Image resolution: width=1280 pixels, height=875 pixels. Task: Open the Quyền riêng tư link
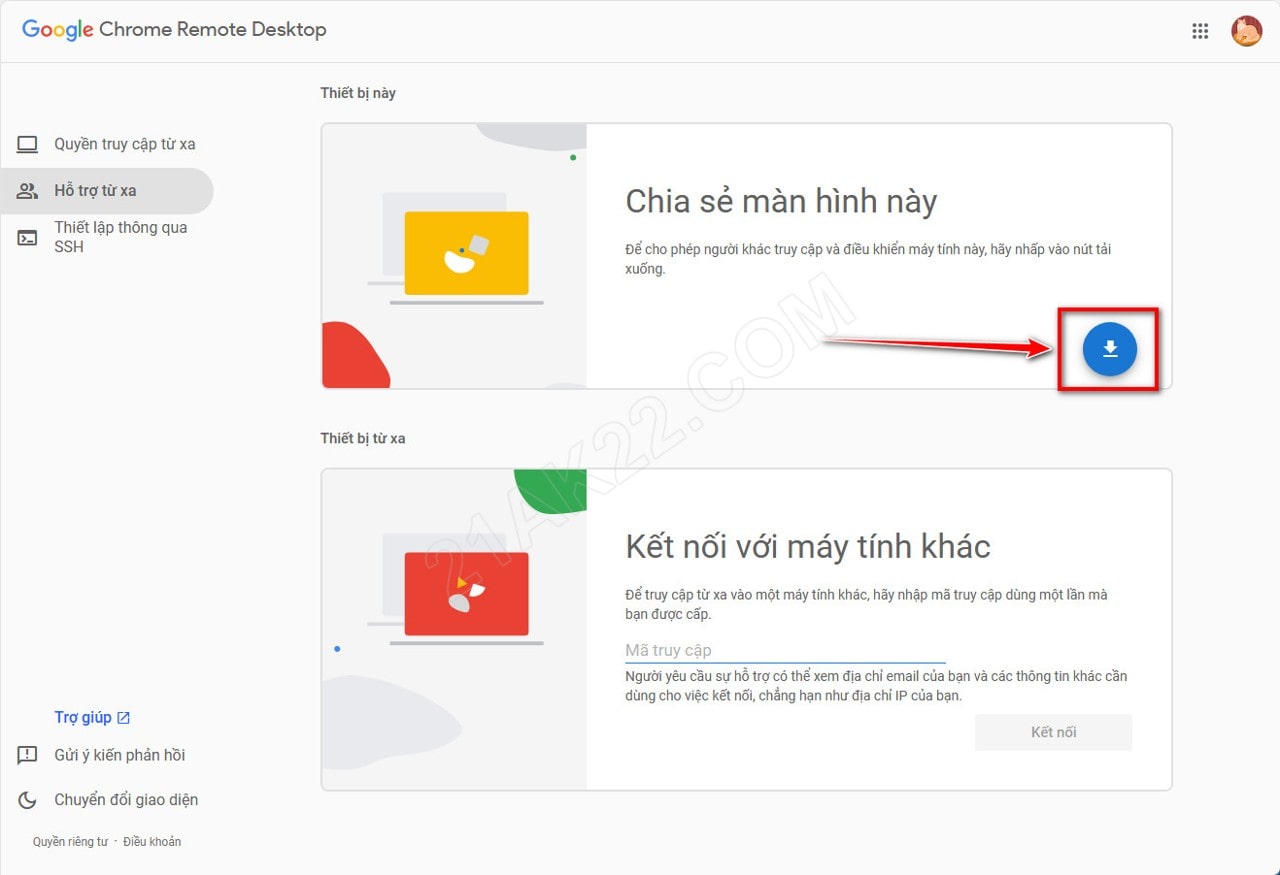(x=70, y=842)
